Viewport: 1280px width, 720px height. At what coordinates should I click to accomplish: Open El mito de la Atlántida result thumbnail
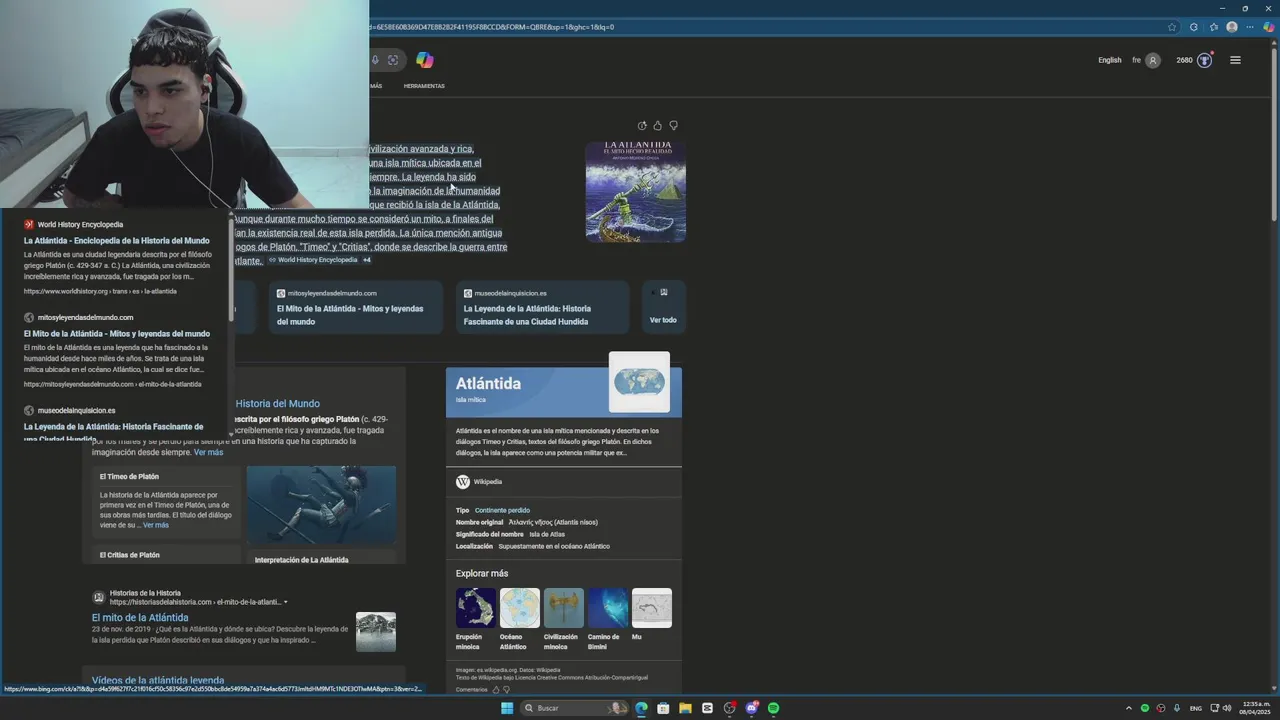(x=376, y=632)
